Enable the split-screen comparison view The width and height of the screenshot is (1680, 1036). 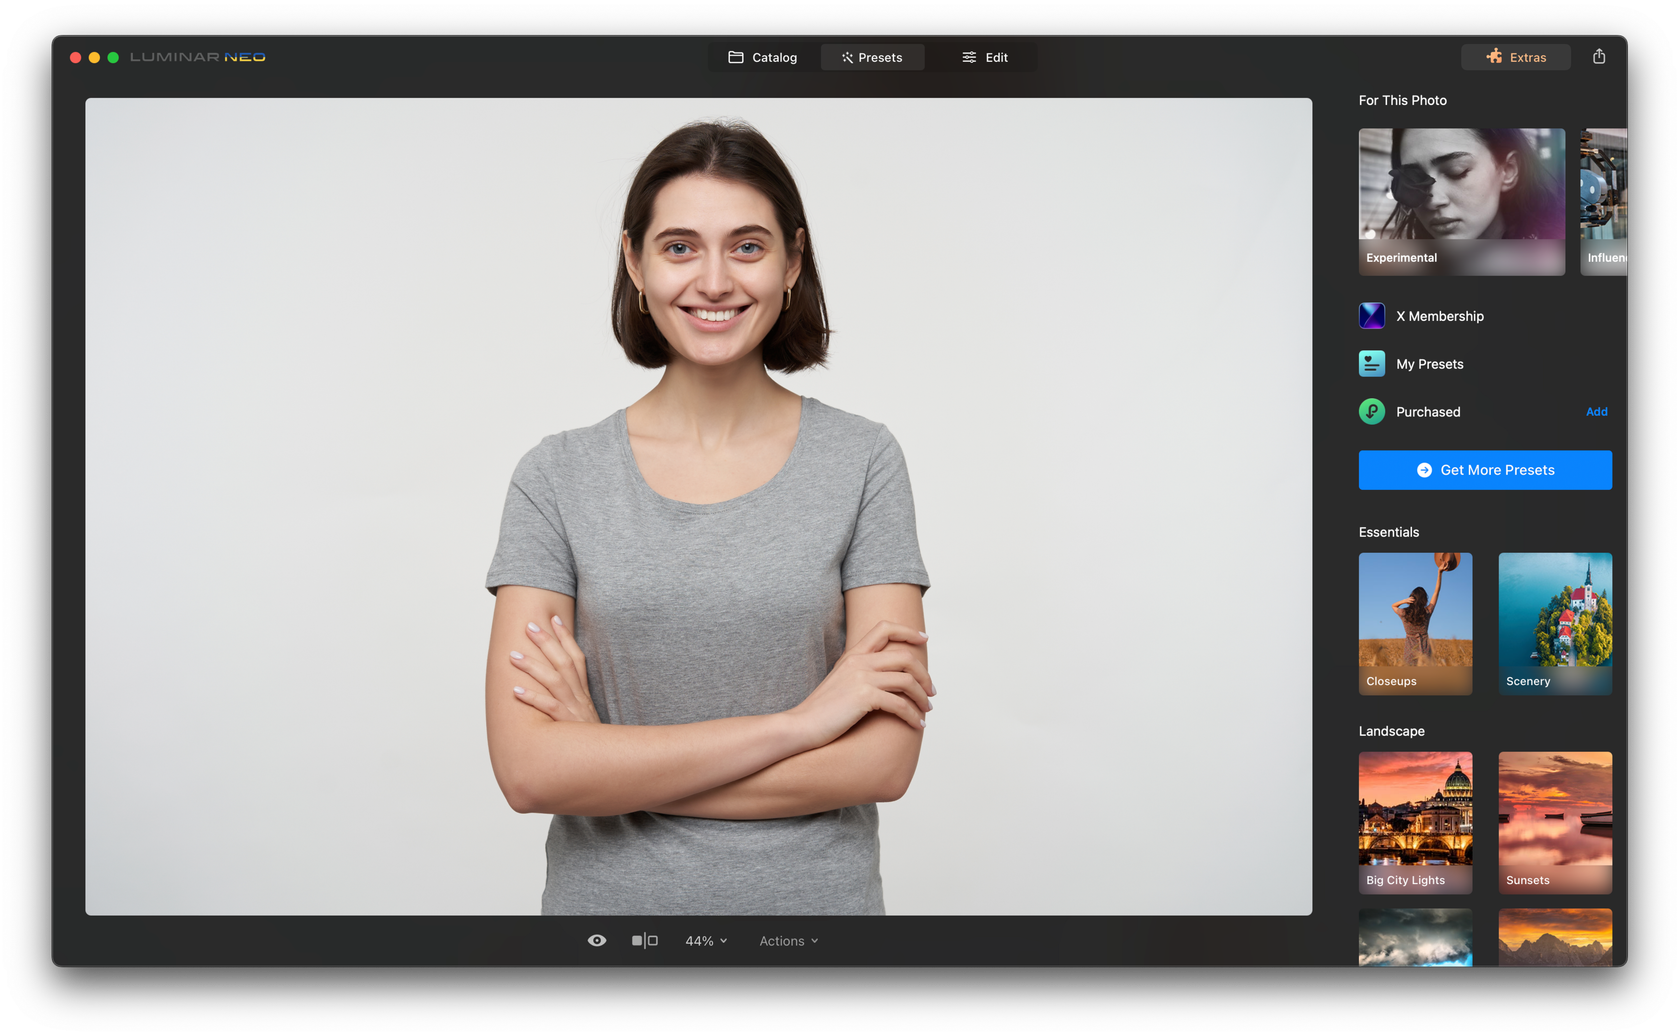645,940
